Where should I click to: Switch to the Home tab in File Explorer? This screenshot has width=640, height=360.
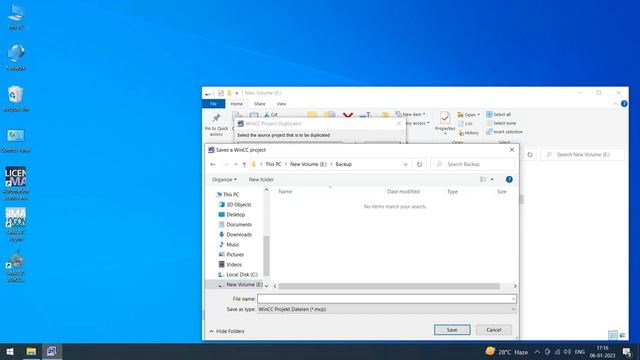237,104
